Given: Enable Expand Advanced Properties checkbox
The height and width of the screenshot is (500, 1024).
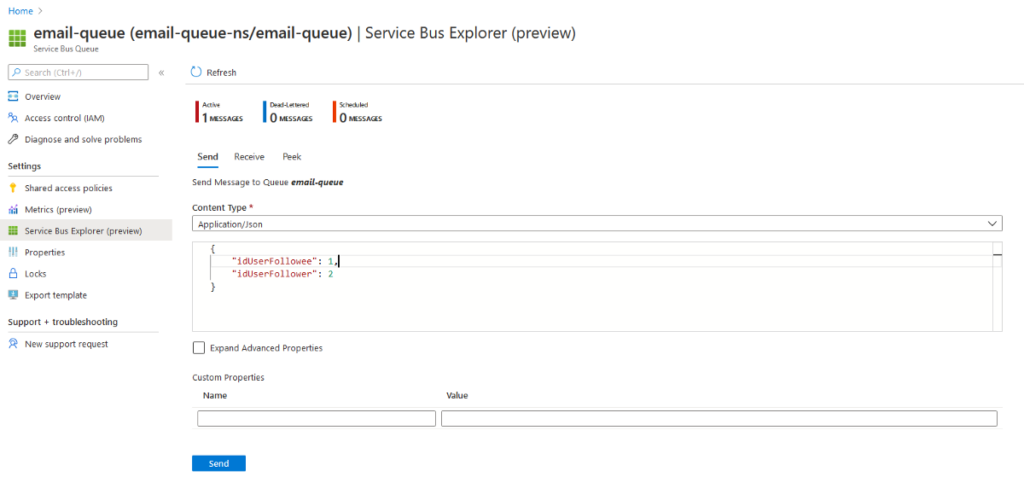Looking at the screenshot, I should (199, 348).
